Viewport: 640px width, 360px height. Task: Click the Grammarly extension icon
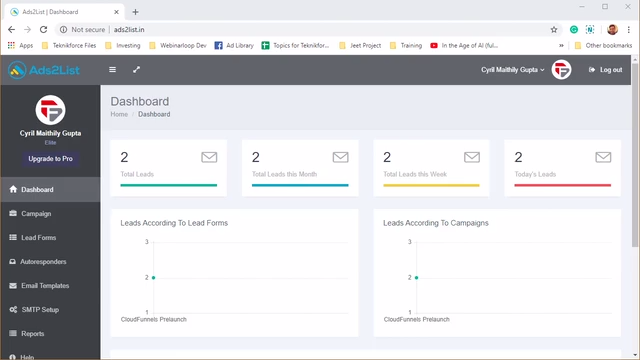[574, 29]
